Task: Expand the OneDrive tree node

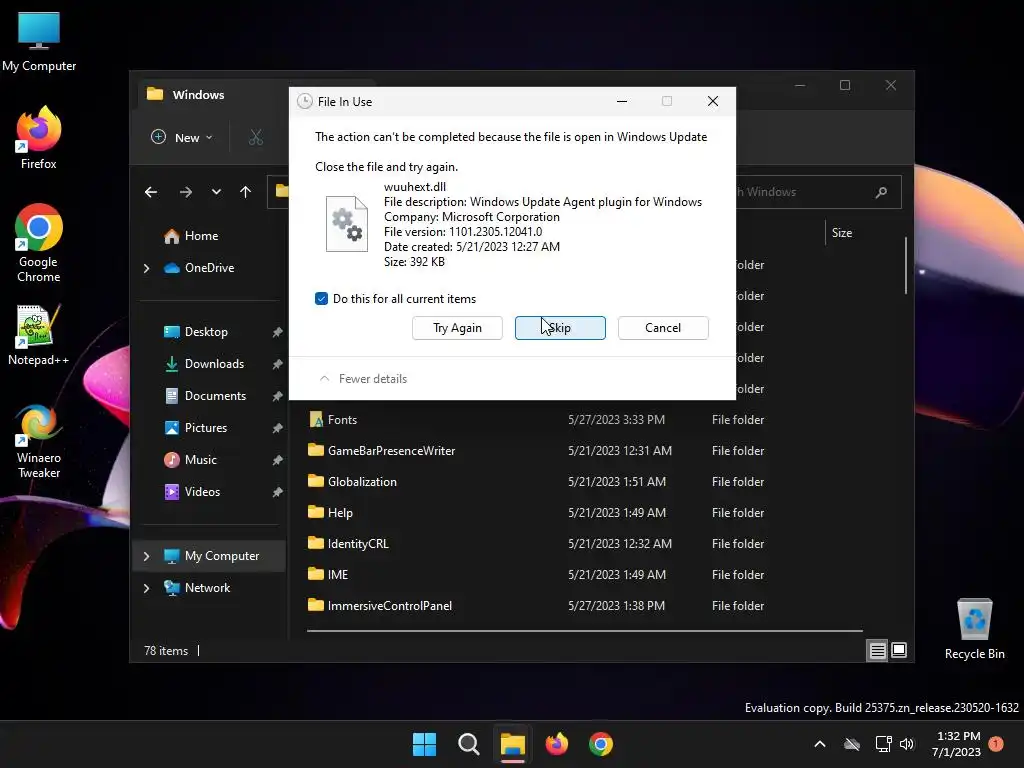Action: pos(146,268)
